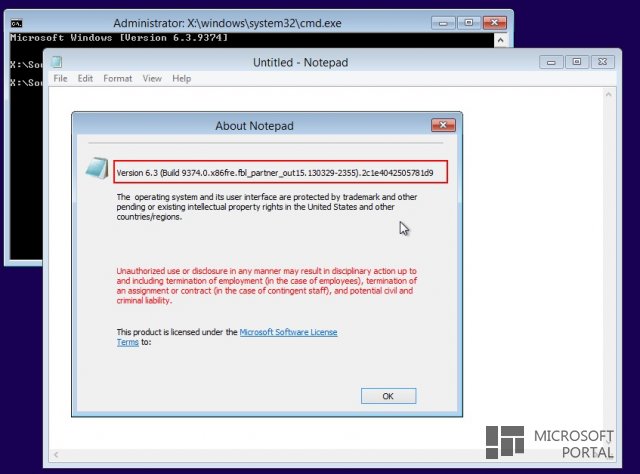The image size is (640, 474).
Task: Minimize the Untitled - Notepad window
Action: coord(551,62)
